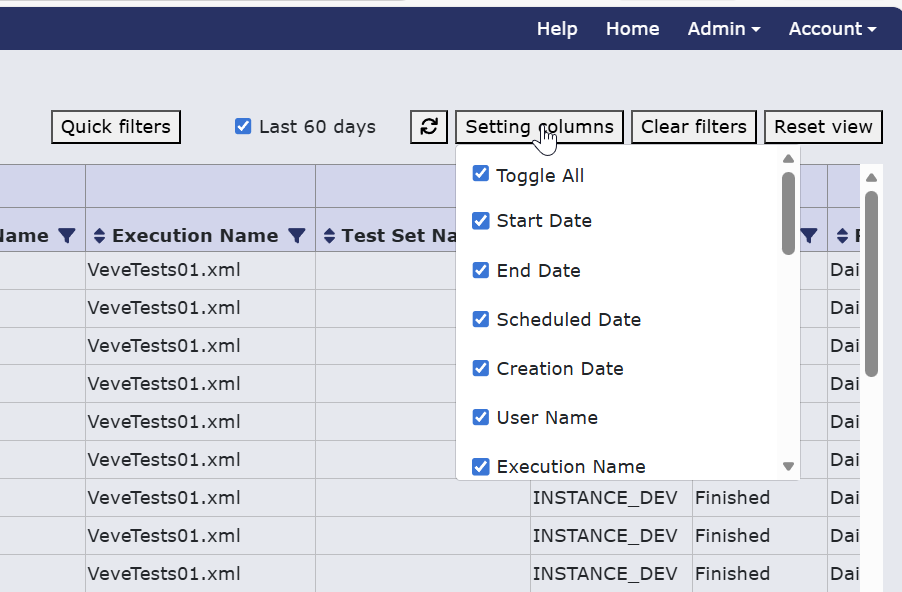This screenshot has width=902, height=592.
Task: Click down arrow of columns list scrollbar
Action: click(789, 466)
